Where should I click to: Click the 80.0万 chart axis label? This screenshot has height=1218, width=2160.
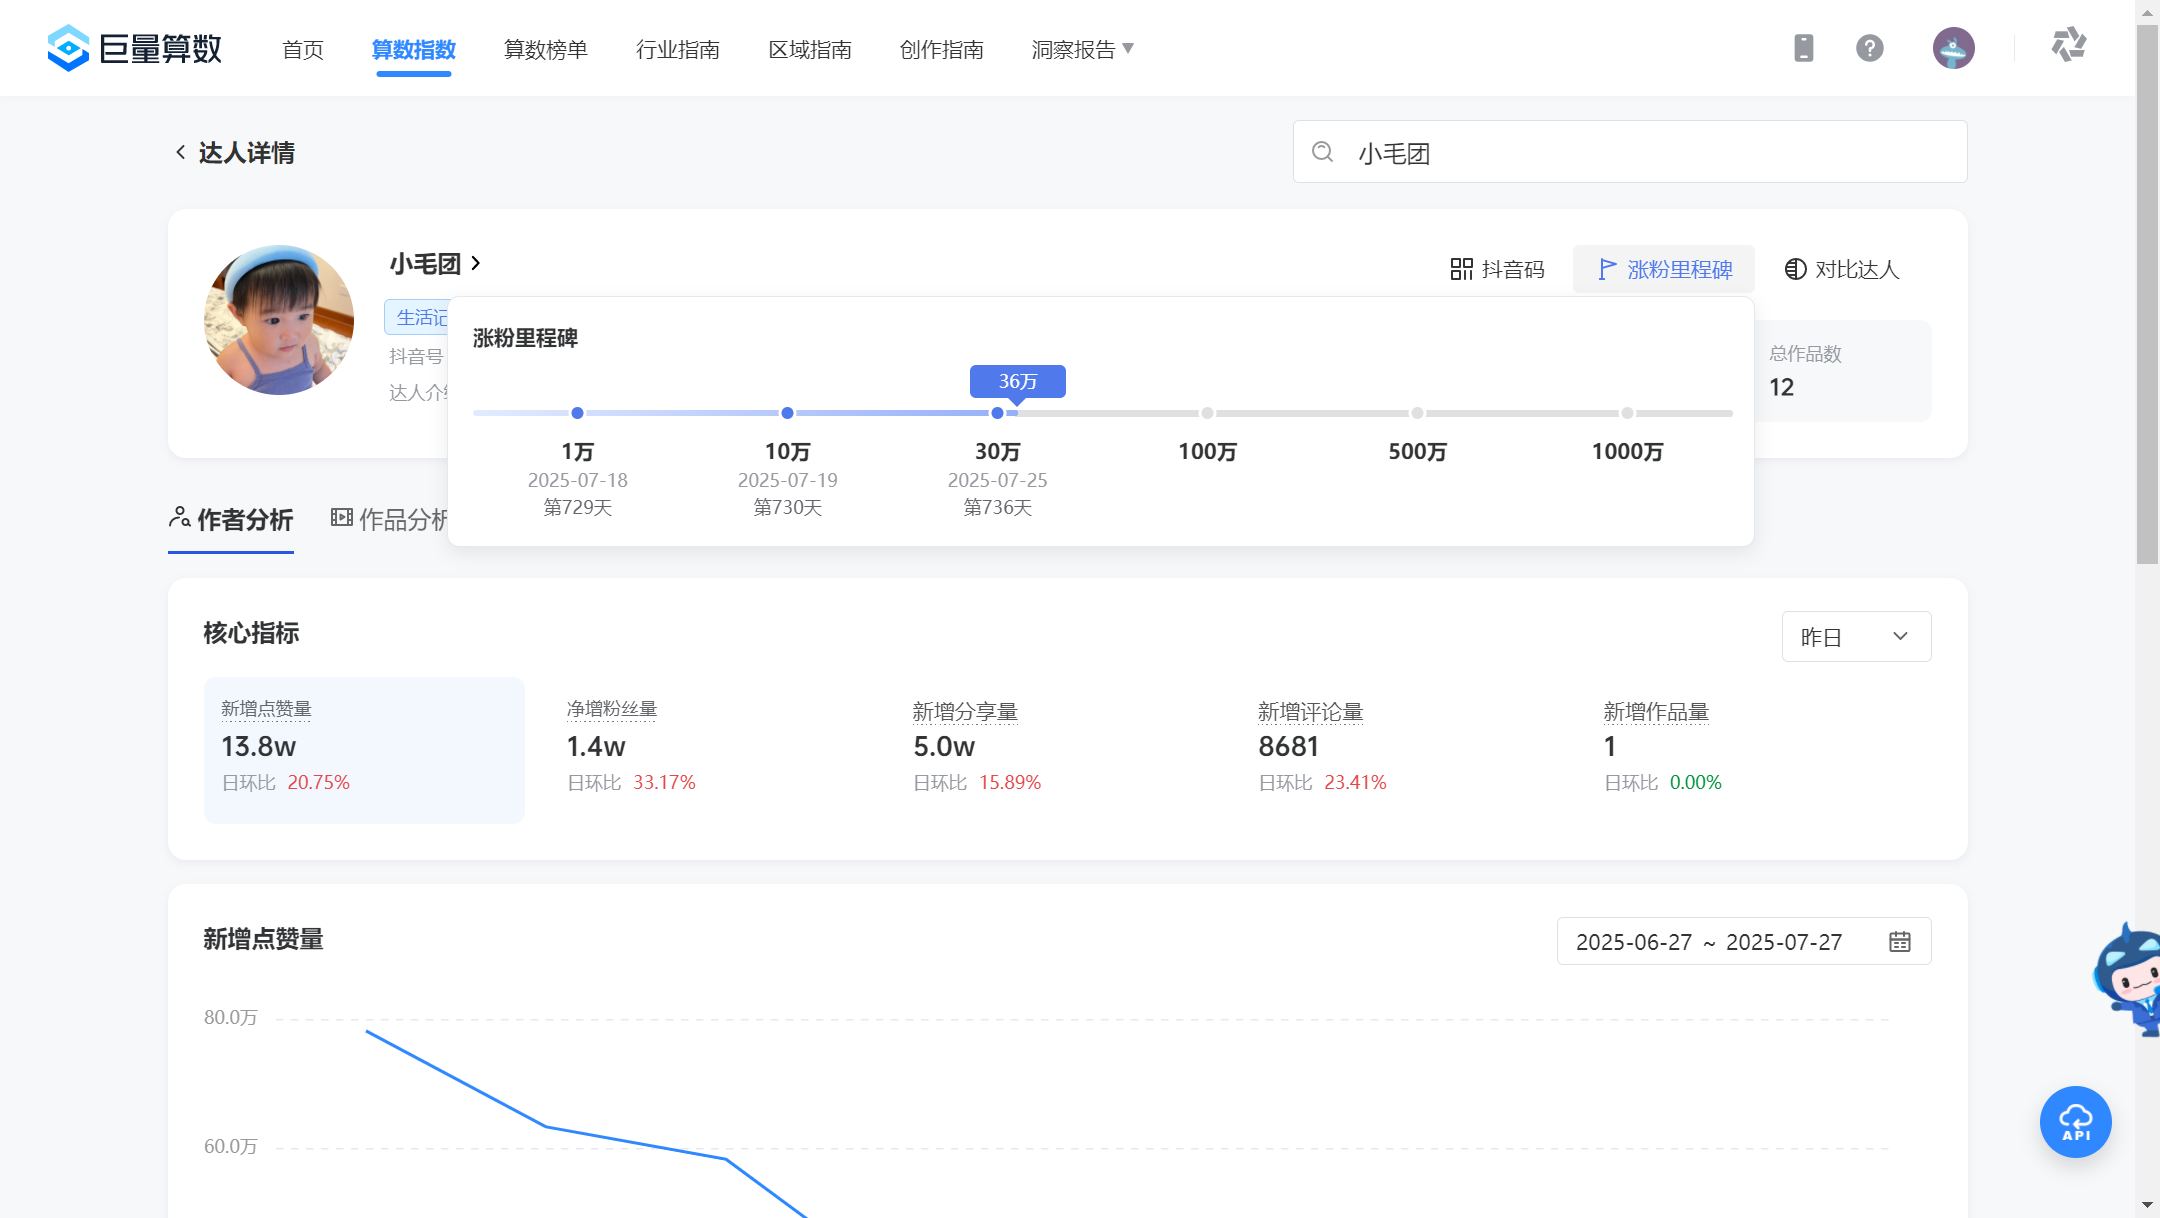[231, 1017]
